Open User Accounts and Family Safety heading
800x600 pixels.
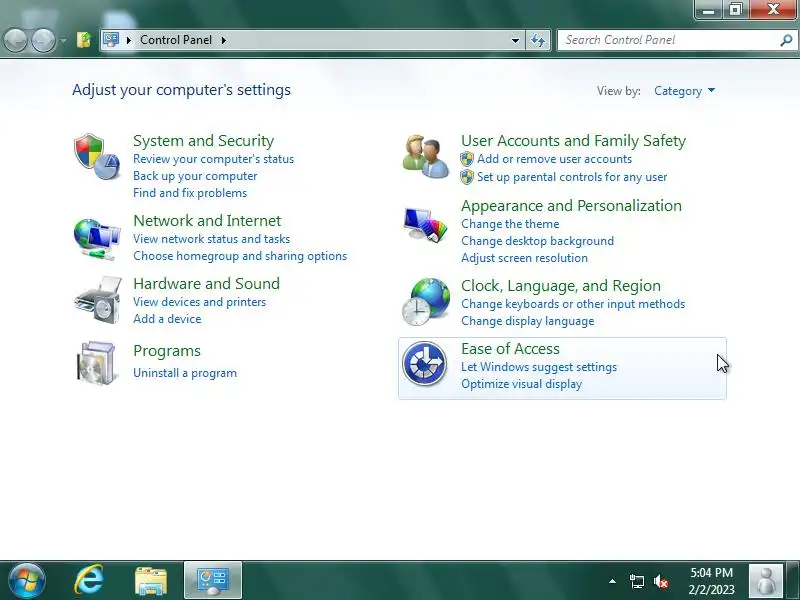pos(573,140)
